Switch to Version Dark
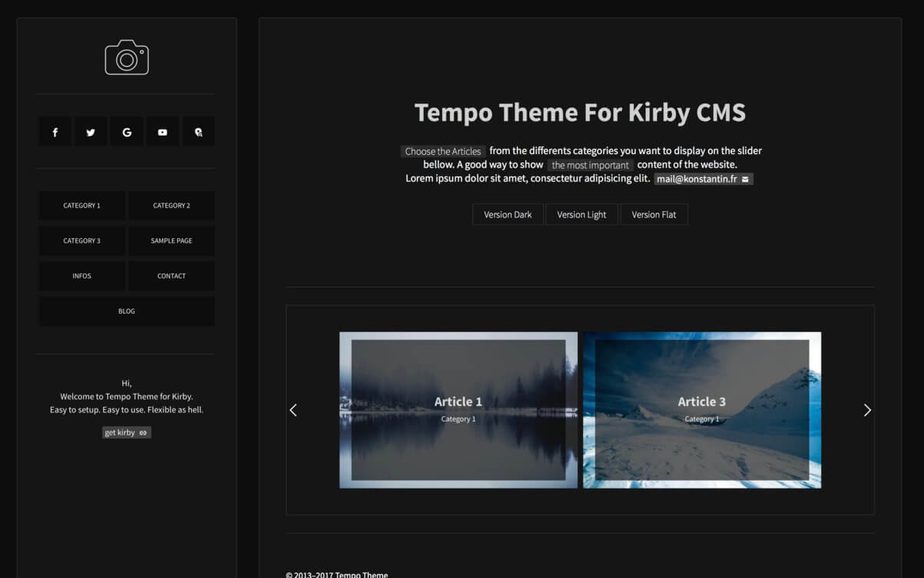The width and height of the screenshot is (924, 578). pyautogui.click(x=508, y=215)
